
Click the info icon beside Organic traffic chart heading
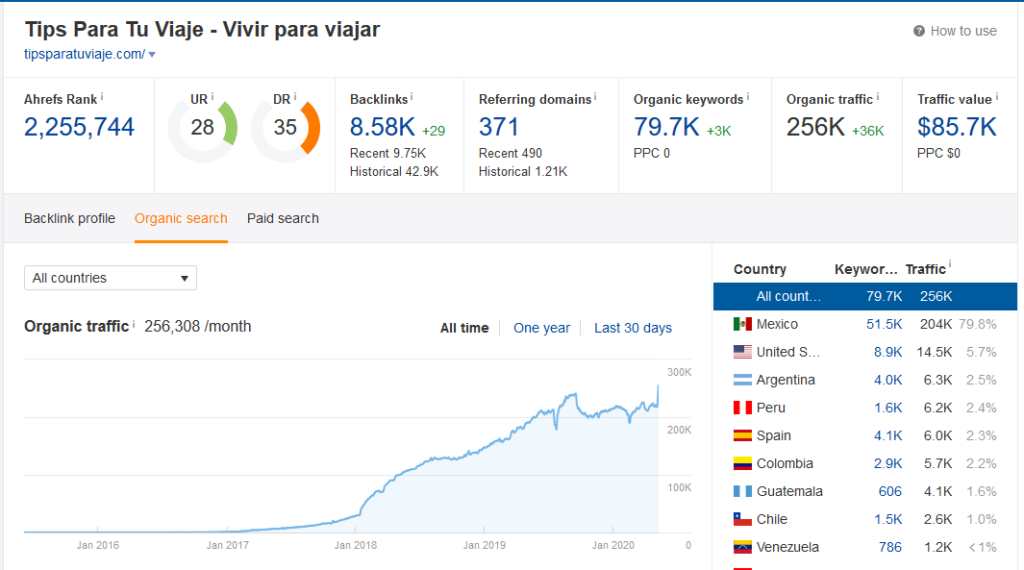134,324
